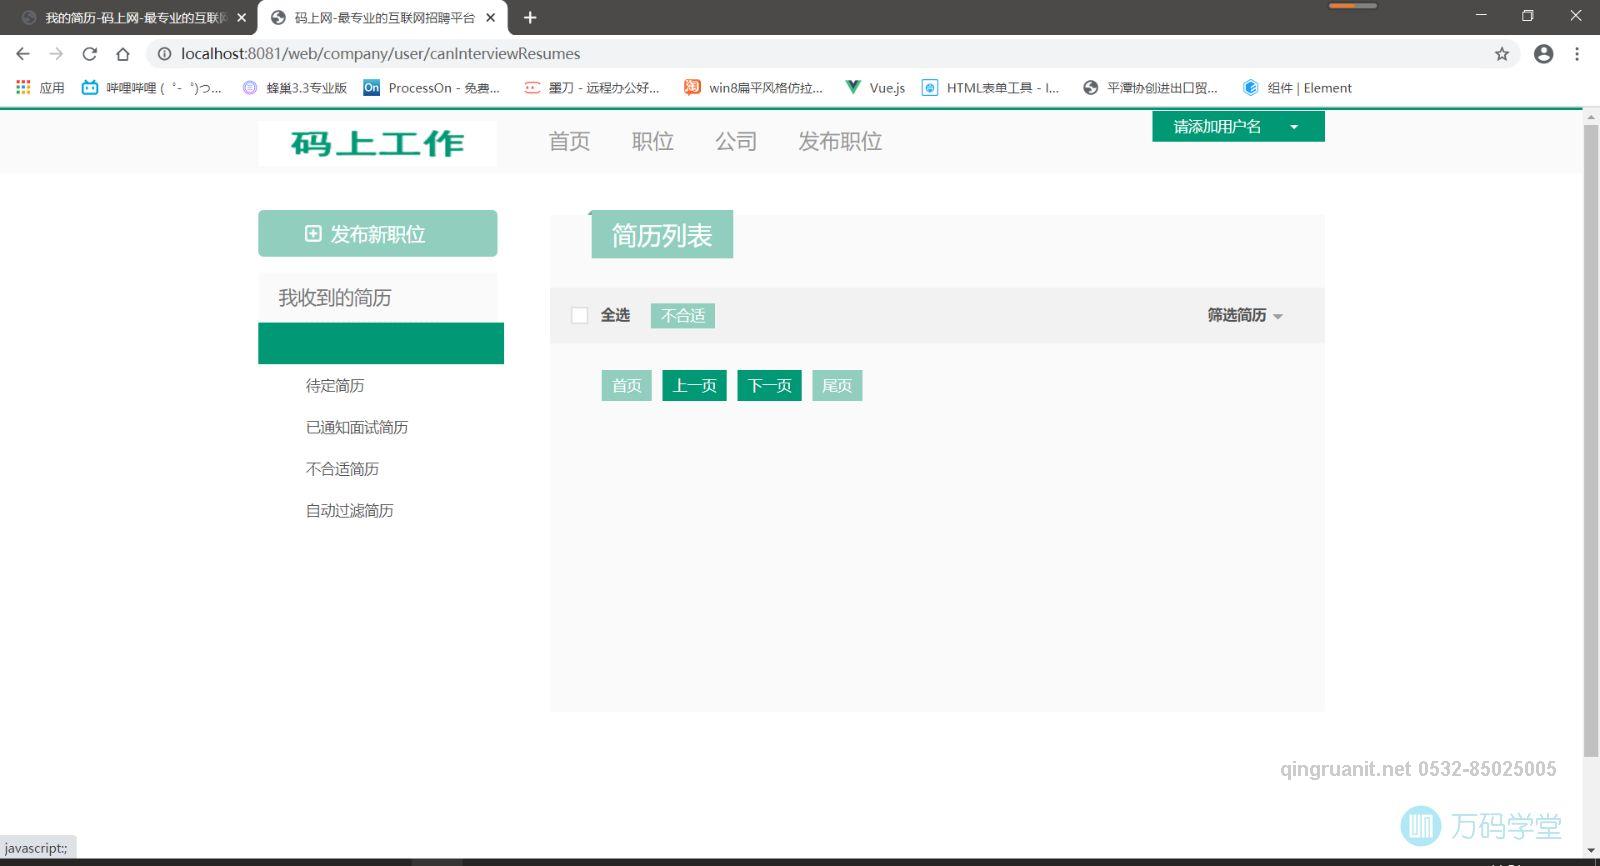The image size is (1600, 866).
Task: Open the 蜂巢3.3专业版 bookmark
Action: pos(295,88)
